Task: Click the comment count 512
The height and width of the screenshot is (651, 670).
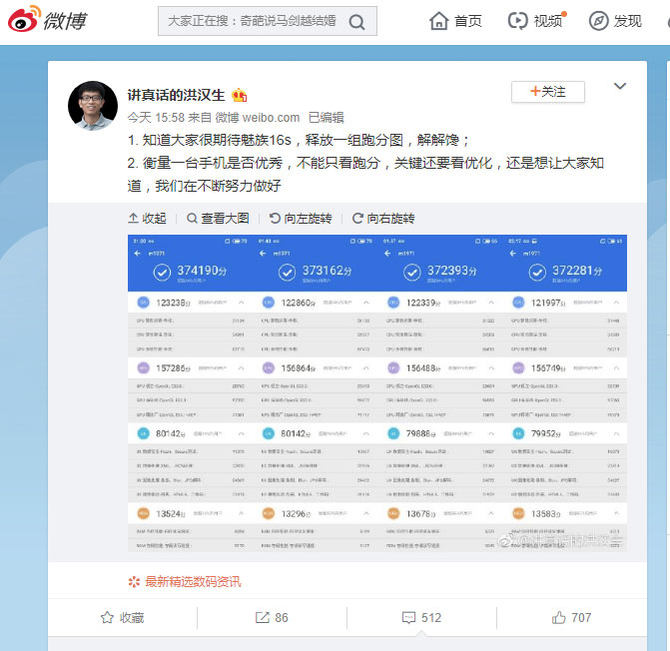Action: point(431,618)
